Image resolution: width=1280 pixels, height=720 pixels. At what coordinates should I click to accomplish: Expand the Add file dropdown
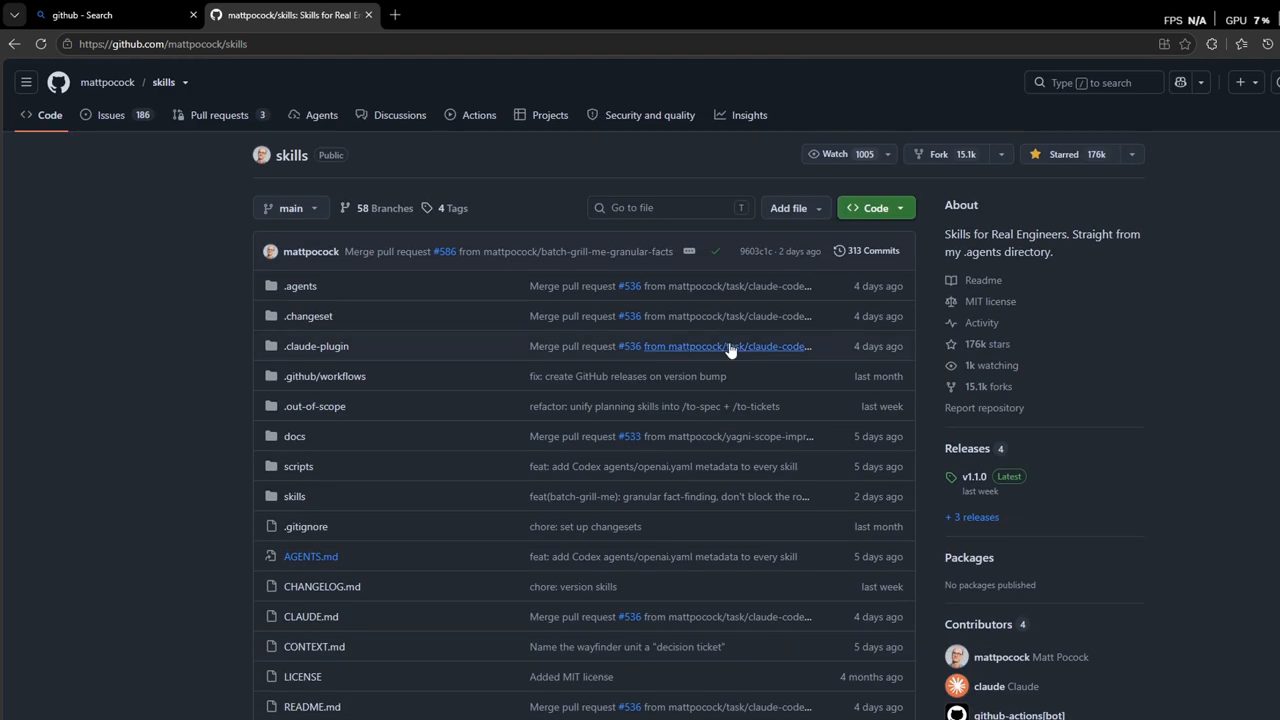tap(796, 208)
